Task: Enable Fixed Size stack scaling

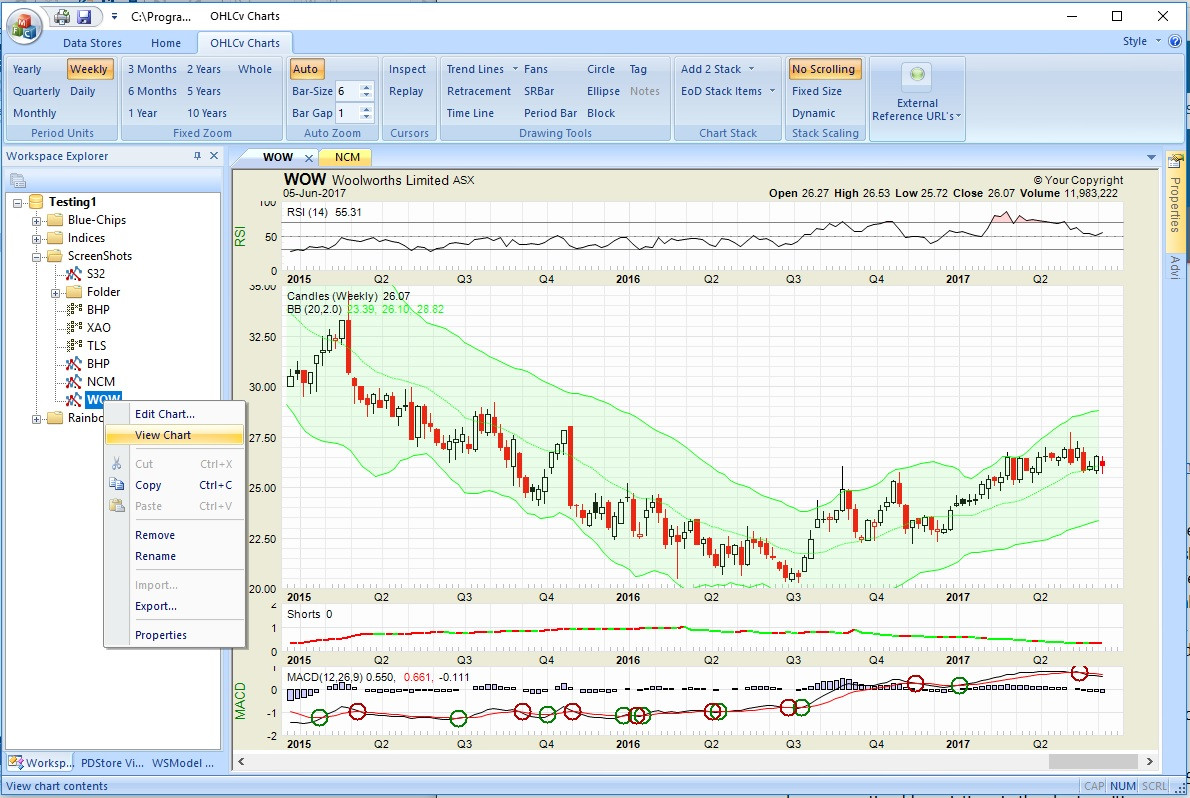Action: click(816, 91)
